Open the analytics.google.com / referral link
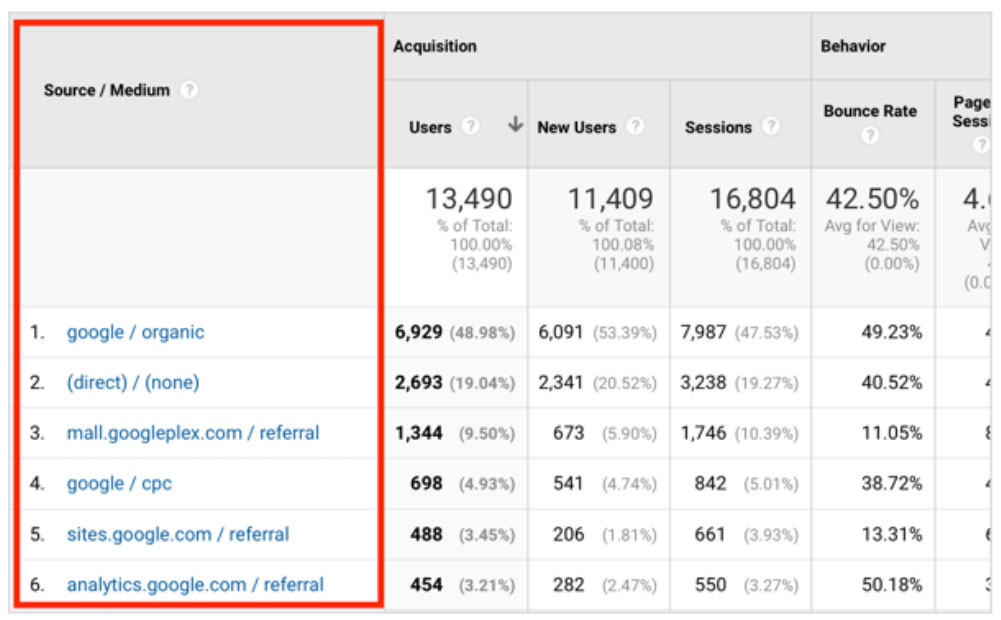The width and height of the screenshot is (1001, 620). (196, 585)
